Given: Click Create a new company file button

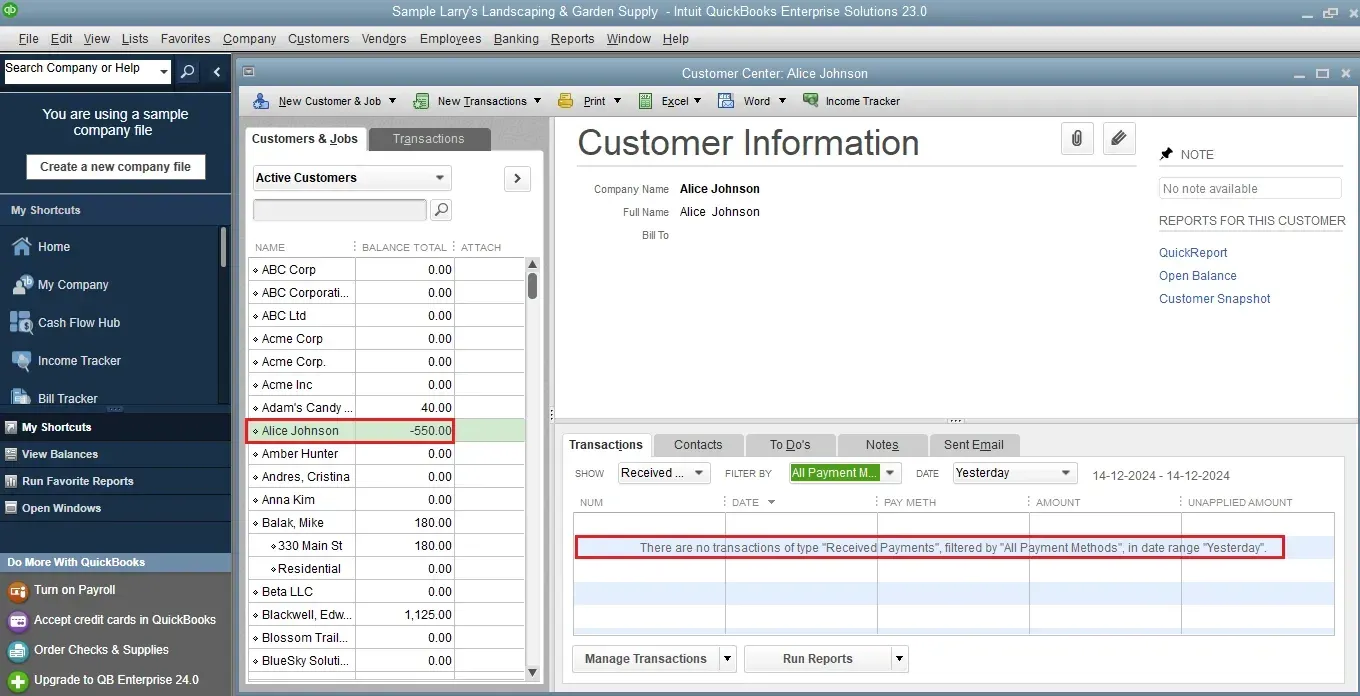Looking at the screenshot, I should [x=115, y=166].
